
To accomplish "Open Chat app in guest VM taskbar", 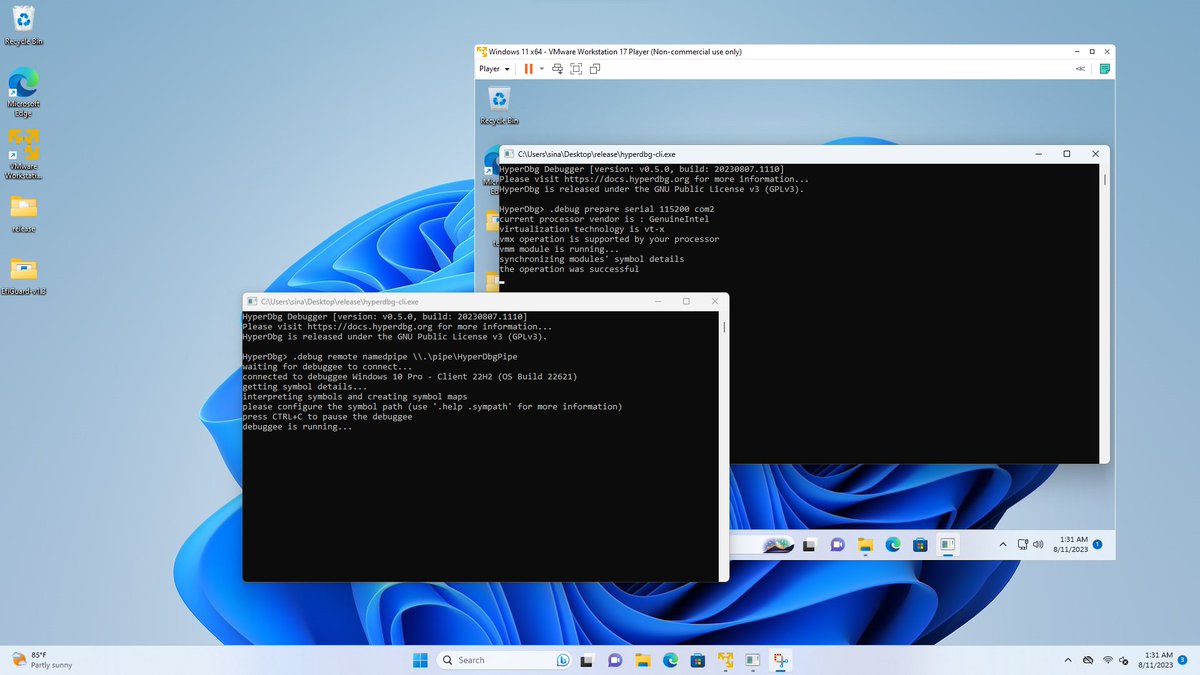I will 838,544.
